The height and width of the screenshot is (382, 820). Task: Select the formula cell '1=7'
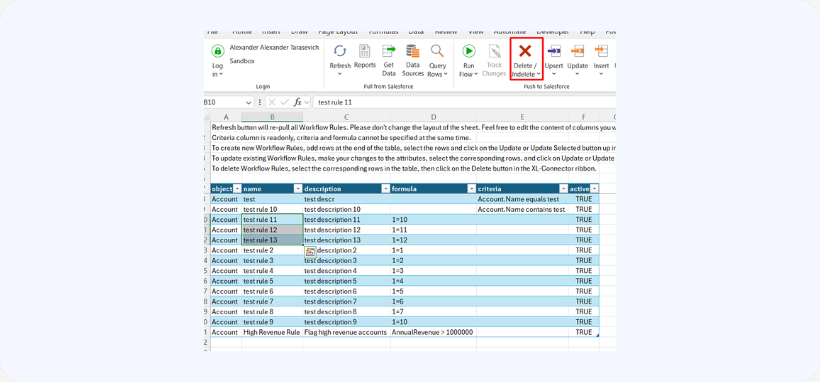tap(433, 312)
